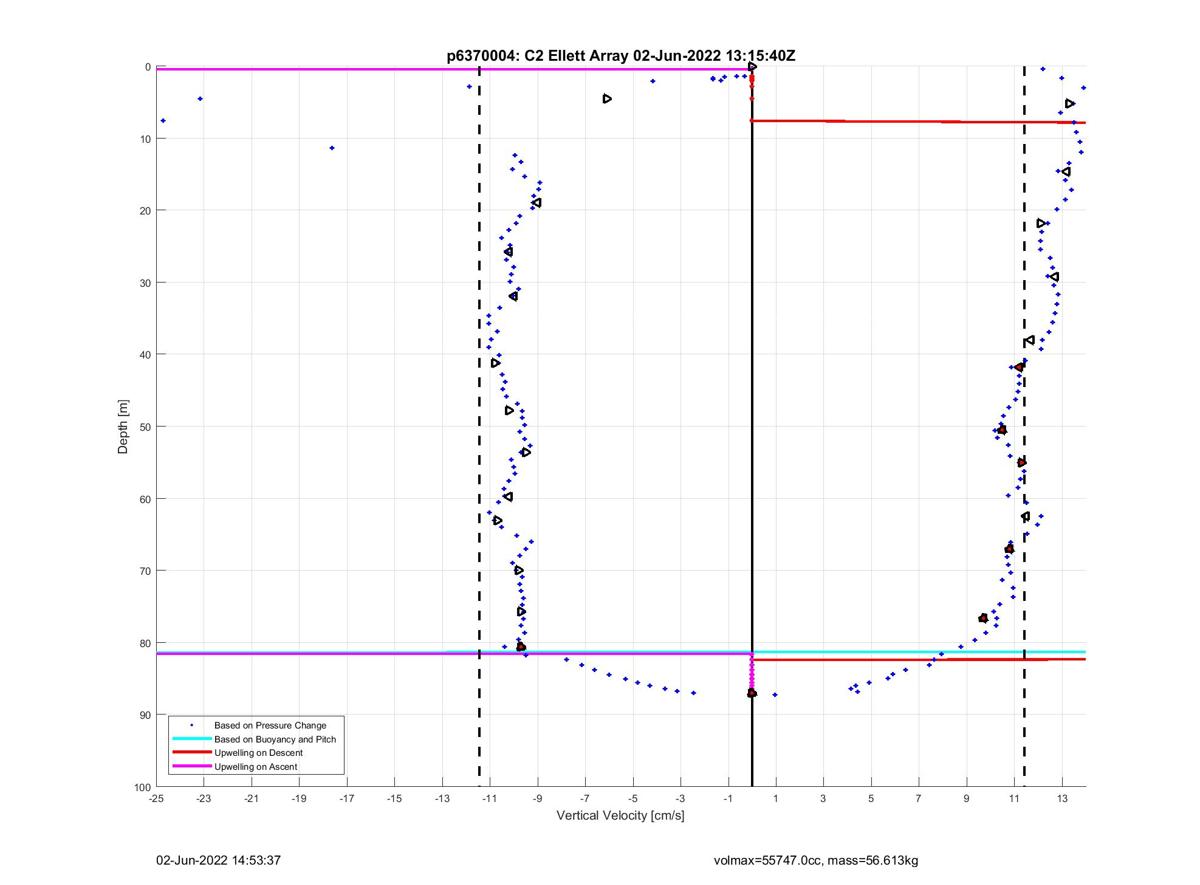Viewport: 1200px width, 885px height.
Task: Click x-axis tick label -25
Action: pos(156,798)
